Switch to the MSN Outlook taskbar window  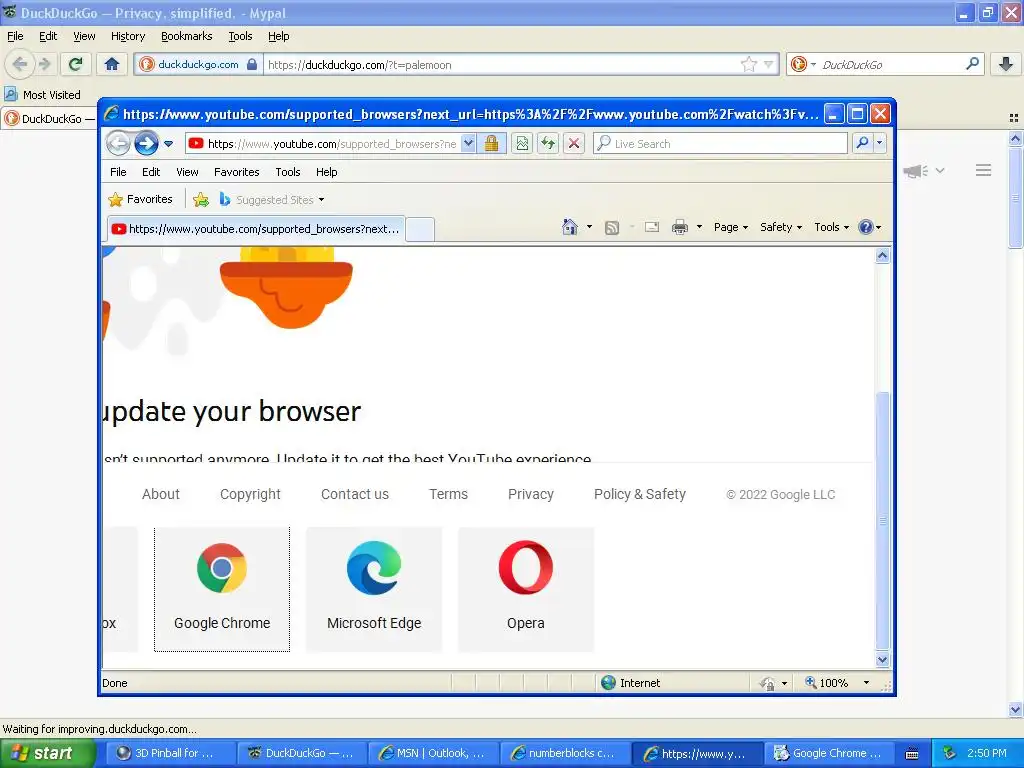coord(434,754)
